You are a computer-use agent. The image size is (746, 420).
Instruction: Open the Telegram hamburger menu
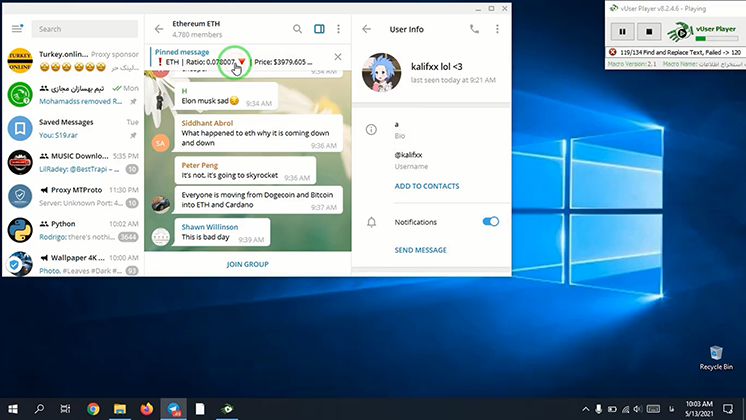(x=19, y=29)
